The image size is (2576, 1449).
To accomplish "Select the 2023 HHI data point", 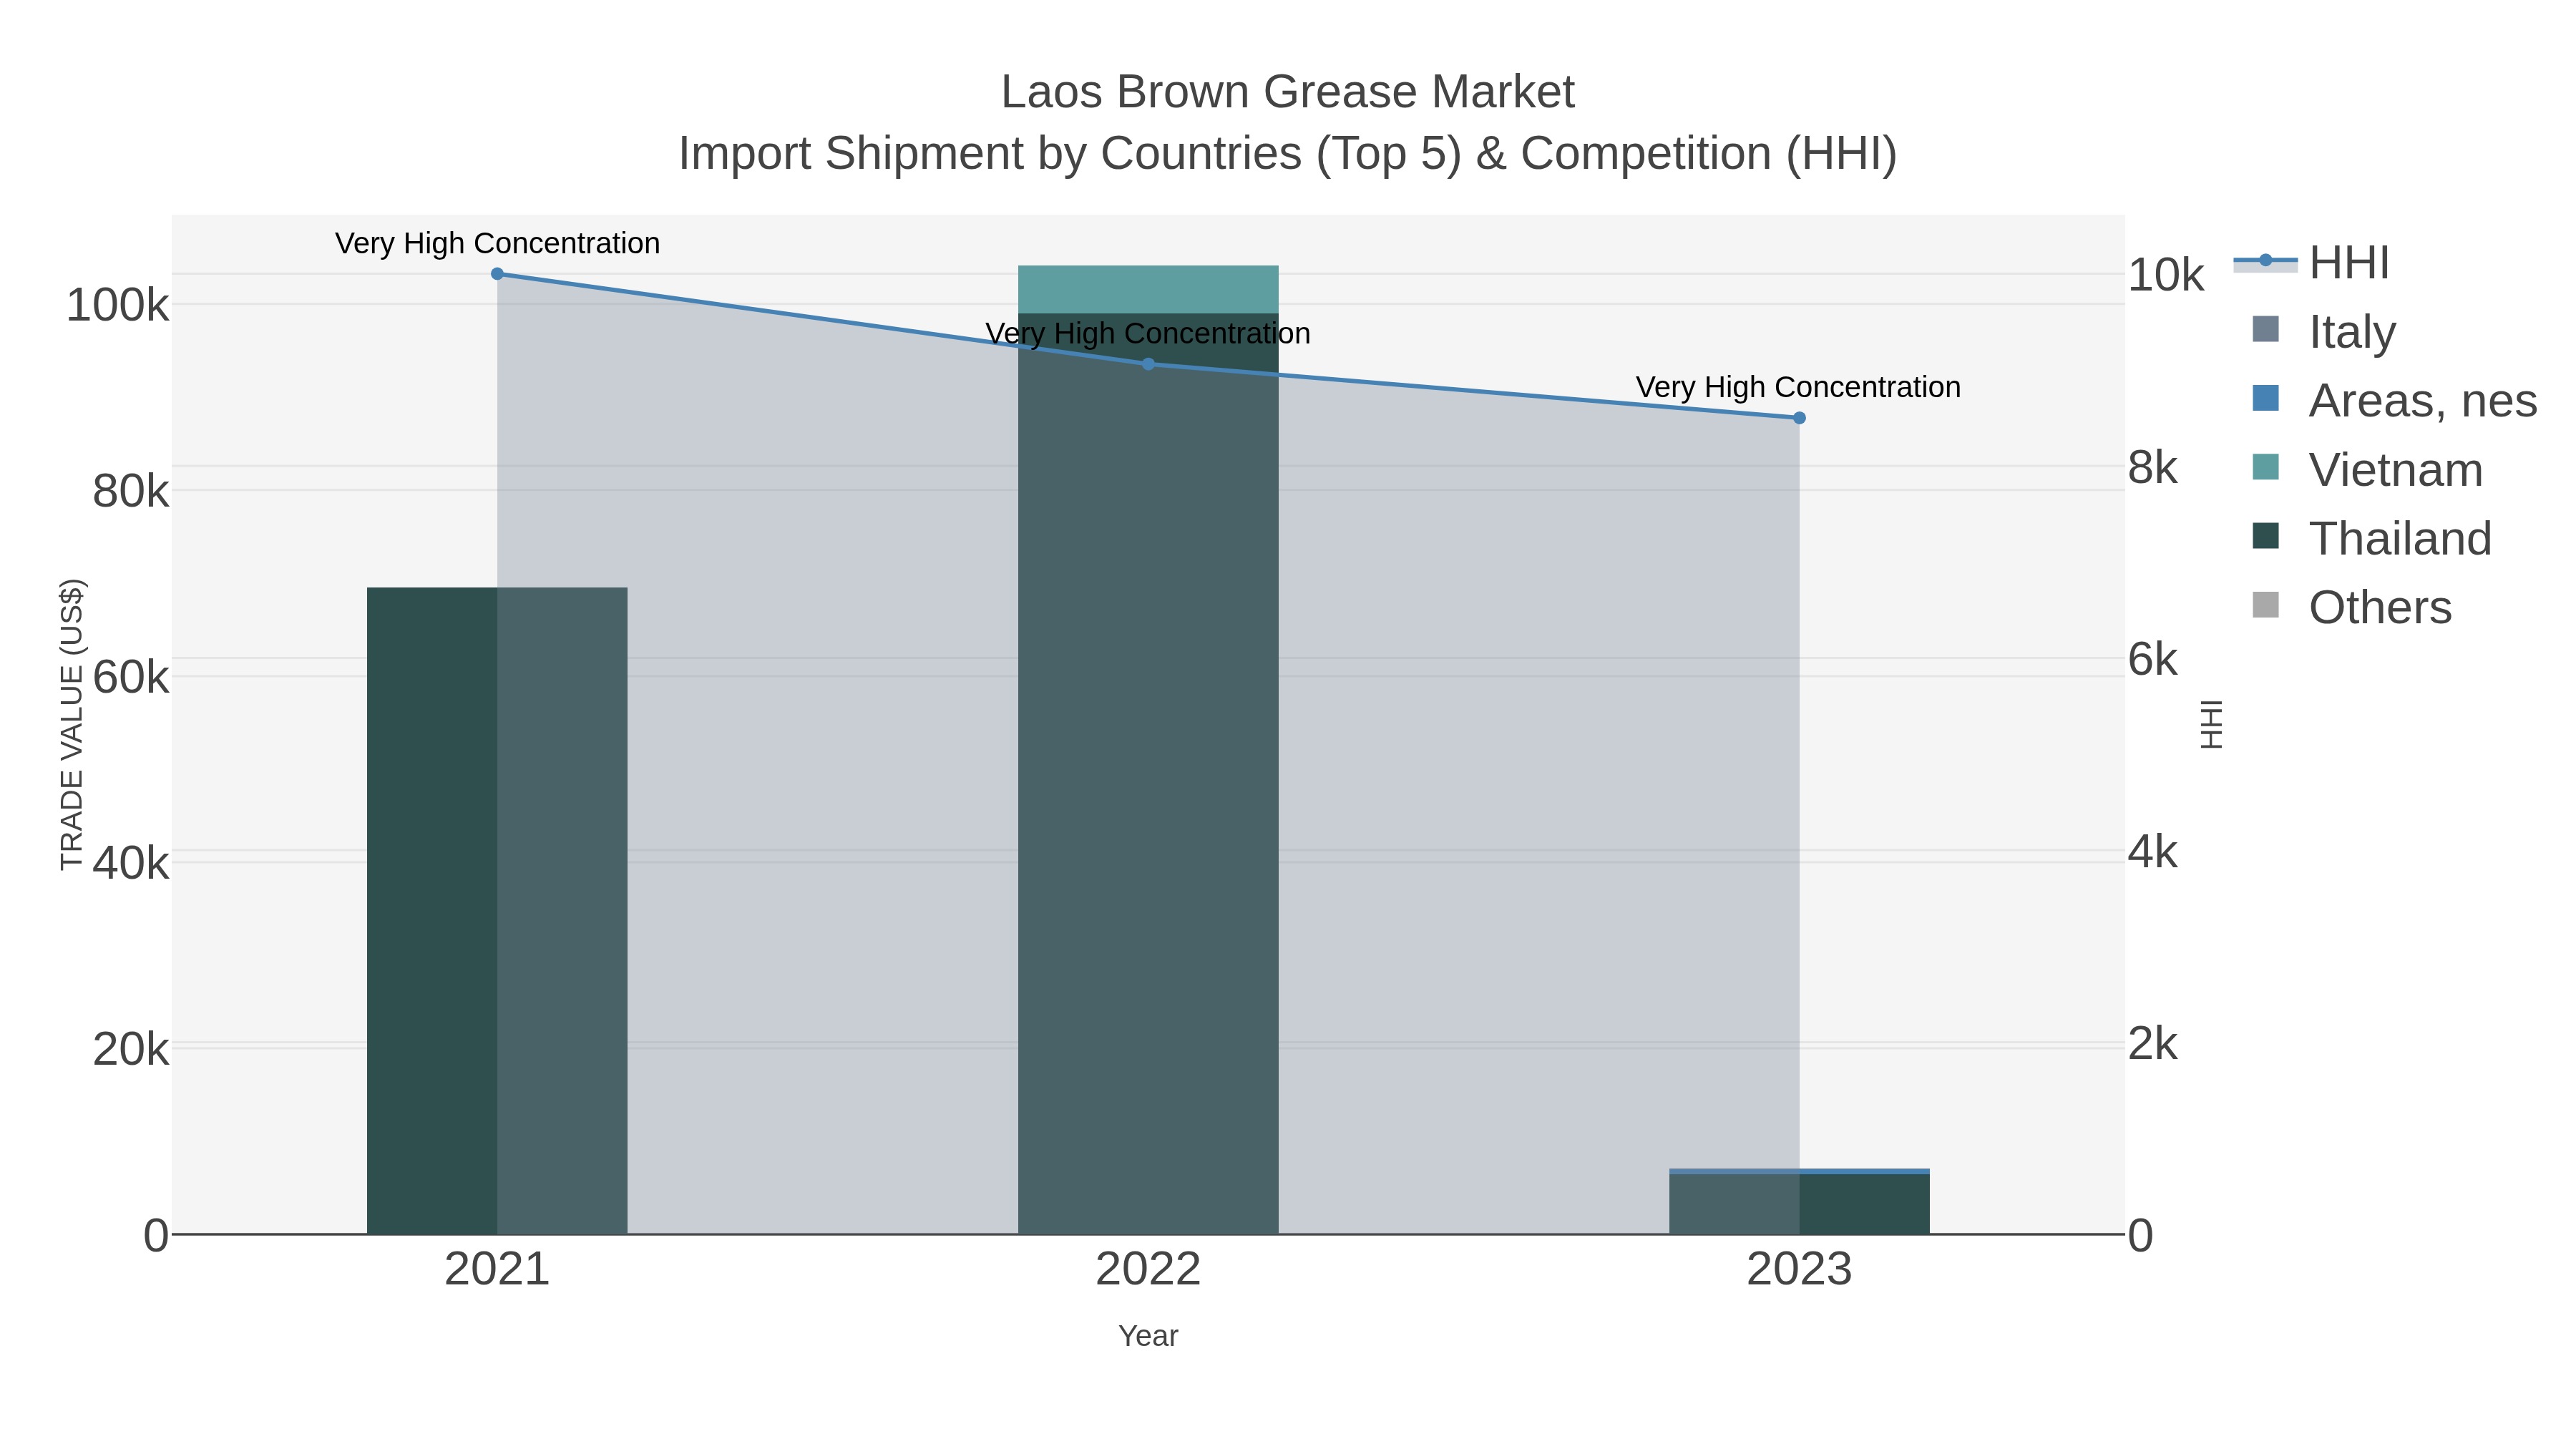I will tap(1799, 418).
